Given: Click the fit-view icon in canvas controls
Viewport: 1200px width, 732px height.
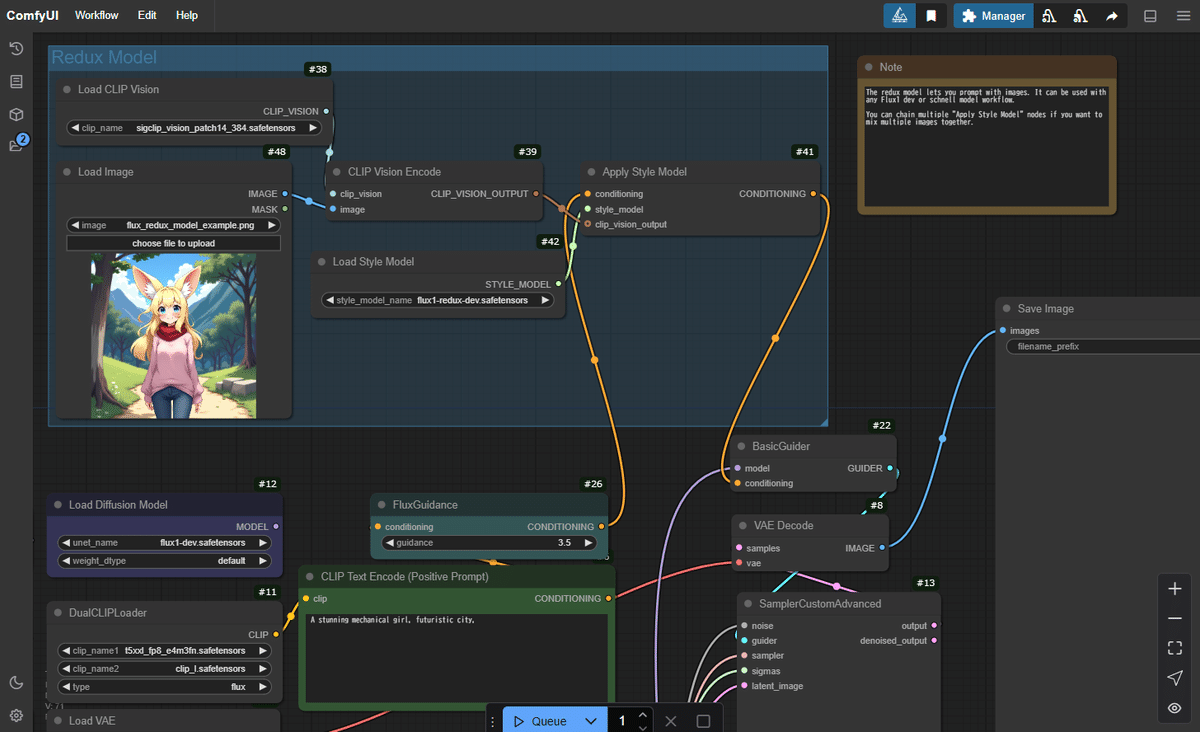Looking at the screenshot, I should (1174, 648).
